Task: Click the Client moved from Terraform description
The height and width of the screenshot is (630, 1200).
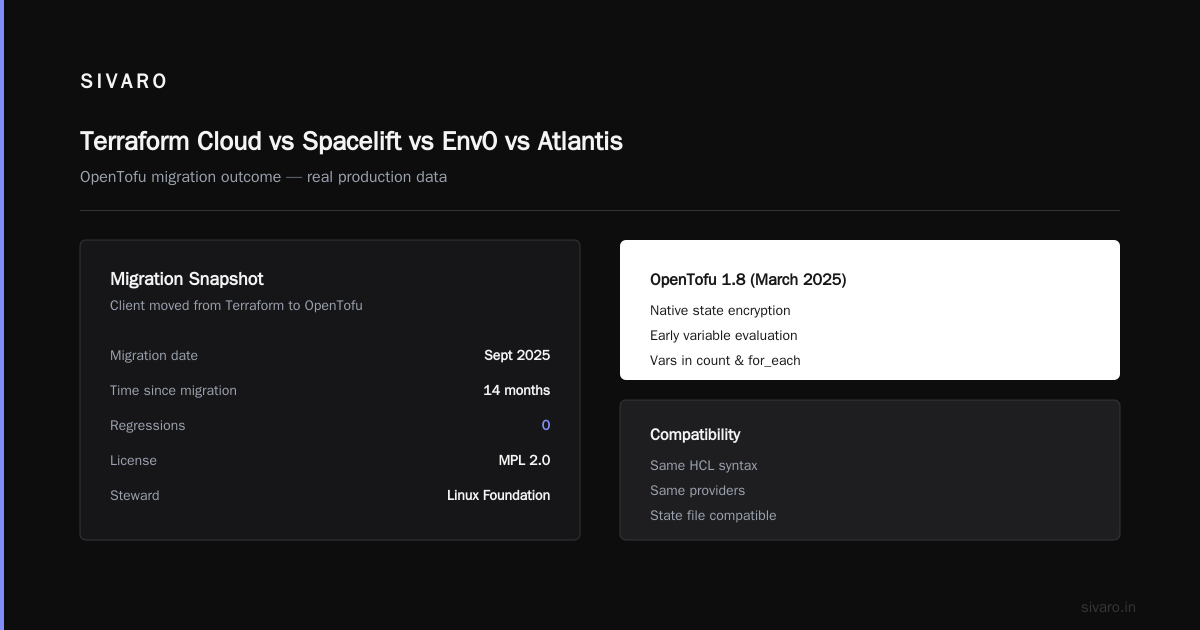Action: 236,305
